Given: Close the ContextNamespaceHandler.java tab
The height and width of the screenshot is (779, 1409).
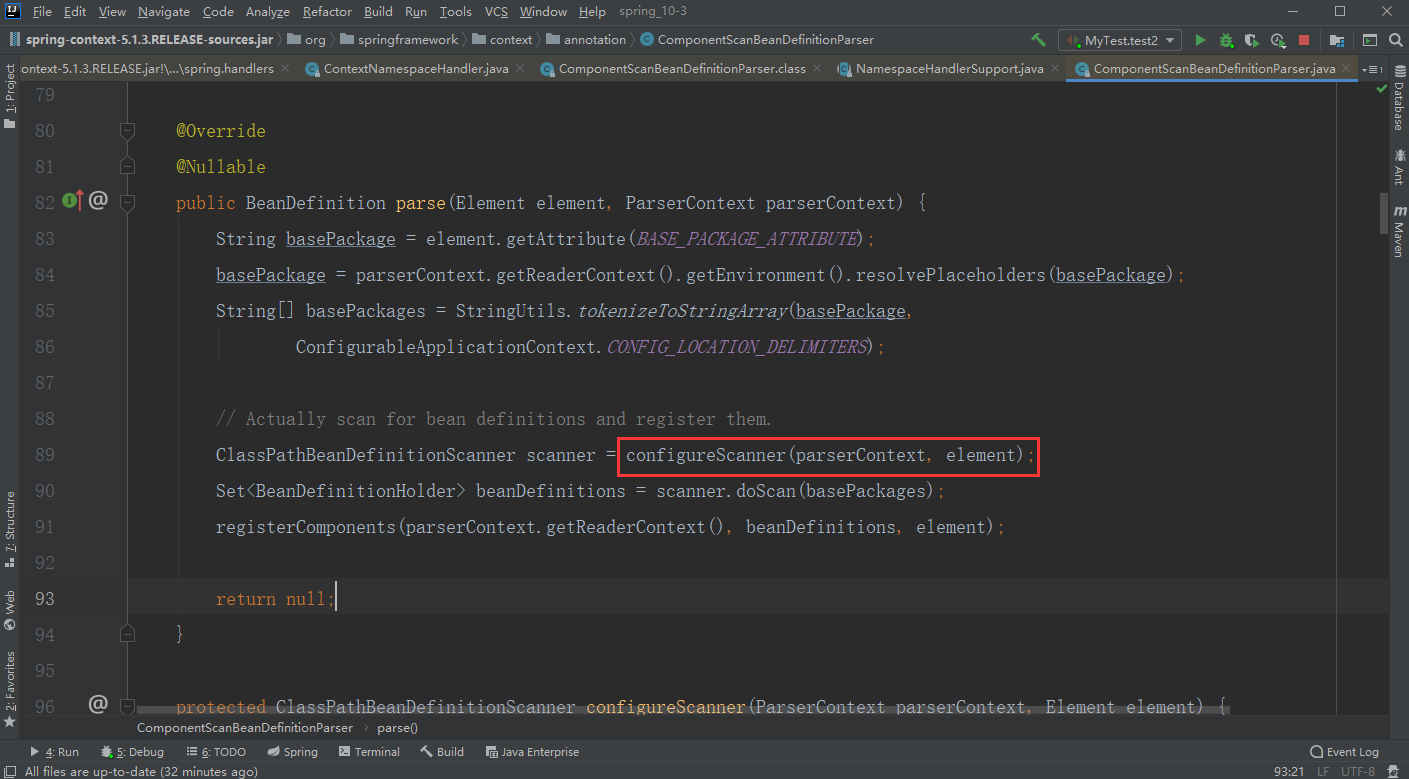Looking at the screenshot, I should tap(521, 69).
